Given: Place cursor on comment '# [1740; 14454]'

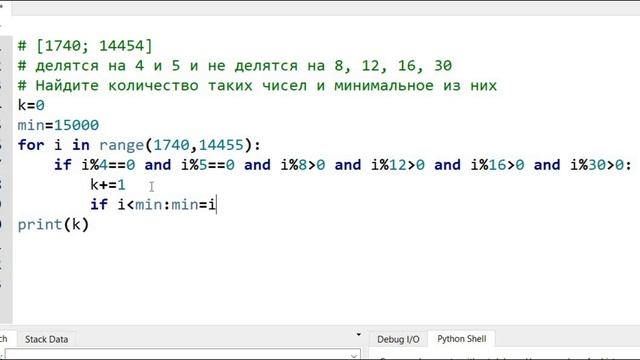Looking at the screenshot, I should click(x=85, y=46).
